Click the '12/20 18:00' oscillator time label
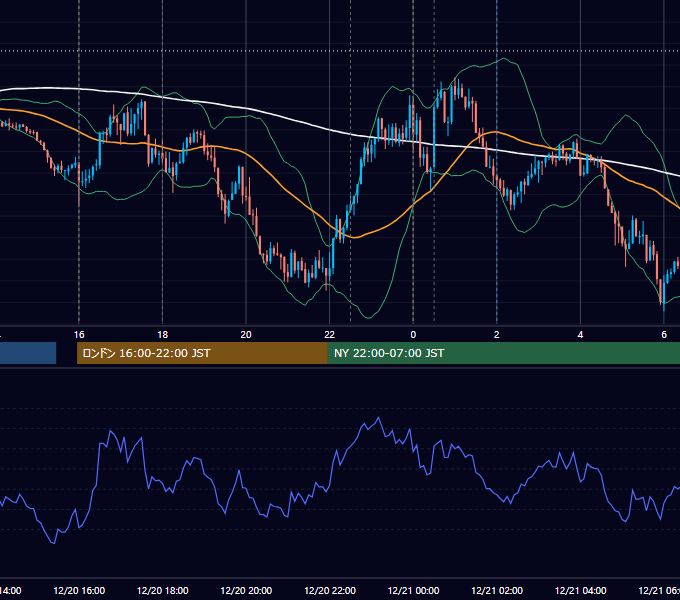Viewport: 680px width, 600px height. [x=163, y=590]
